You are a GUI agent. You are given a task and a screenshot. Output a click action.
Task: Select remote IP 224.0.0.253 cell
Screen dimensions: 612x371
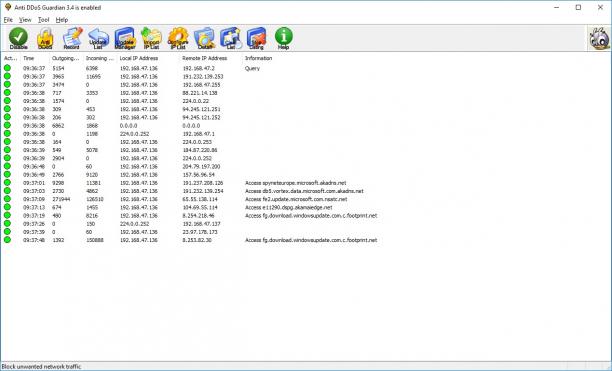pos(197,142)
